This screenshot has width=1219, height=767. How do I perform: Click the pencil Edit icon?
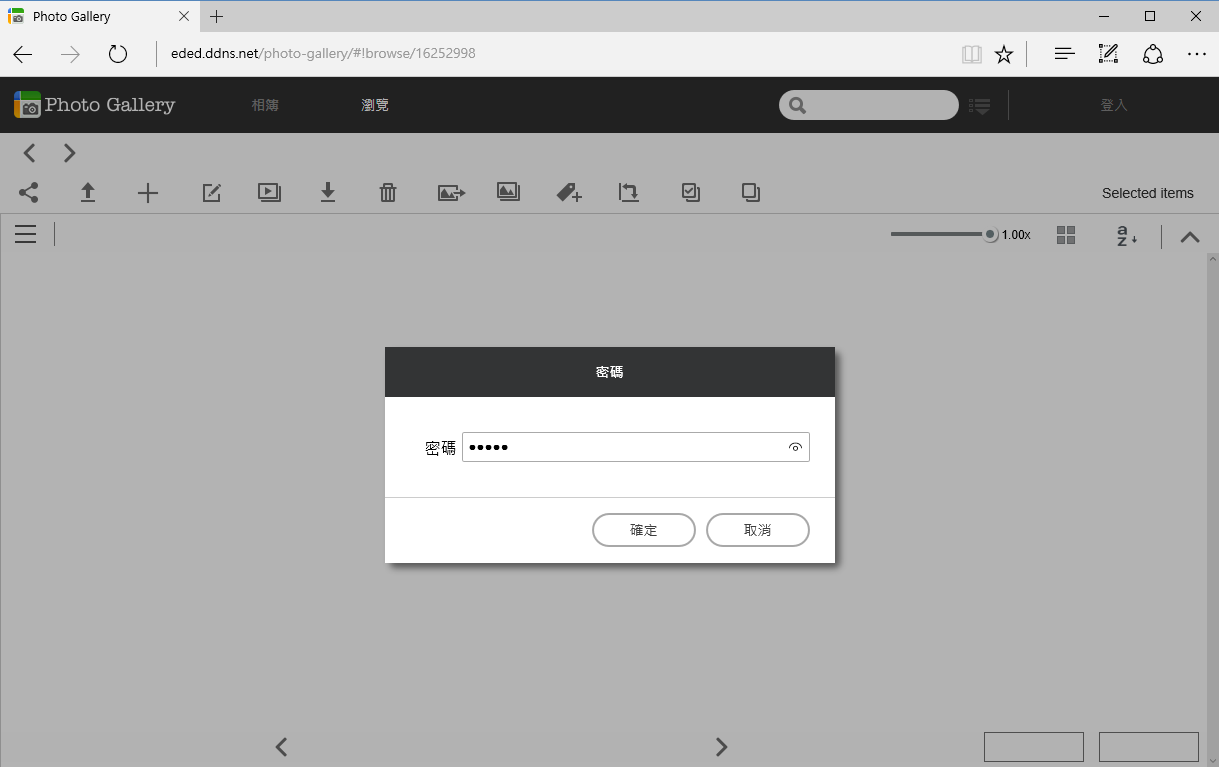(212, 193)
